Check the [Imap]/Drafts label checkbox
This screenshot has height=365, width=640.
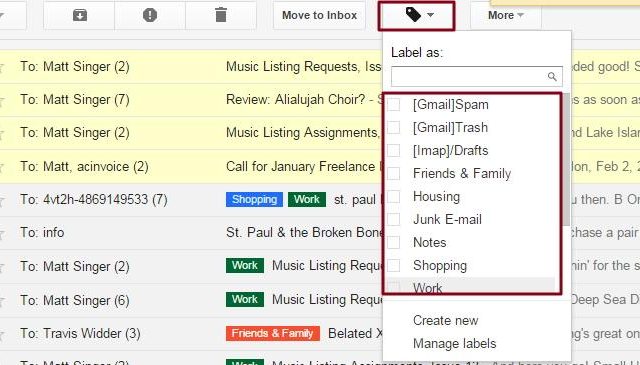[x=394, y=150]
